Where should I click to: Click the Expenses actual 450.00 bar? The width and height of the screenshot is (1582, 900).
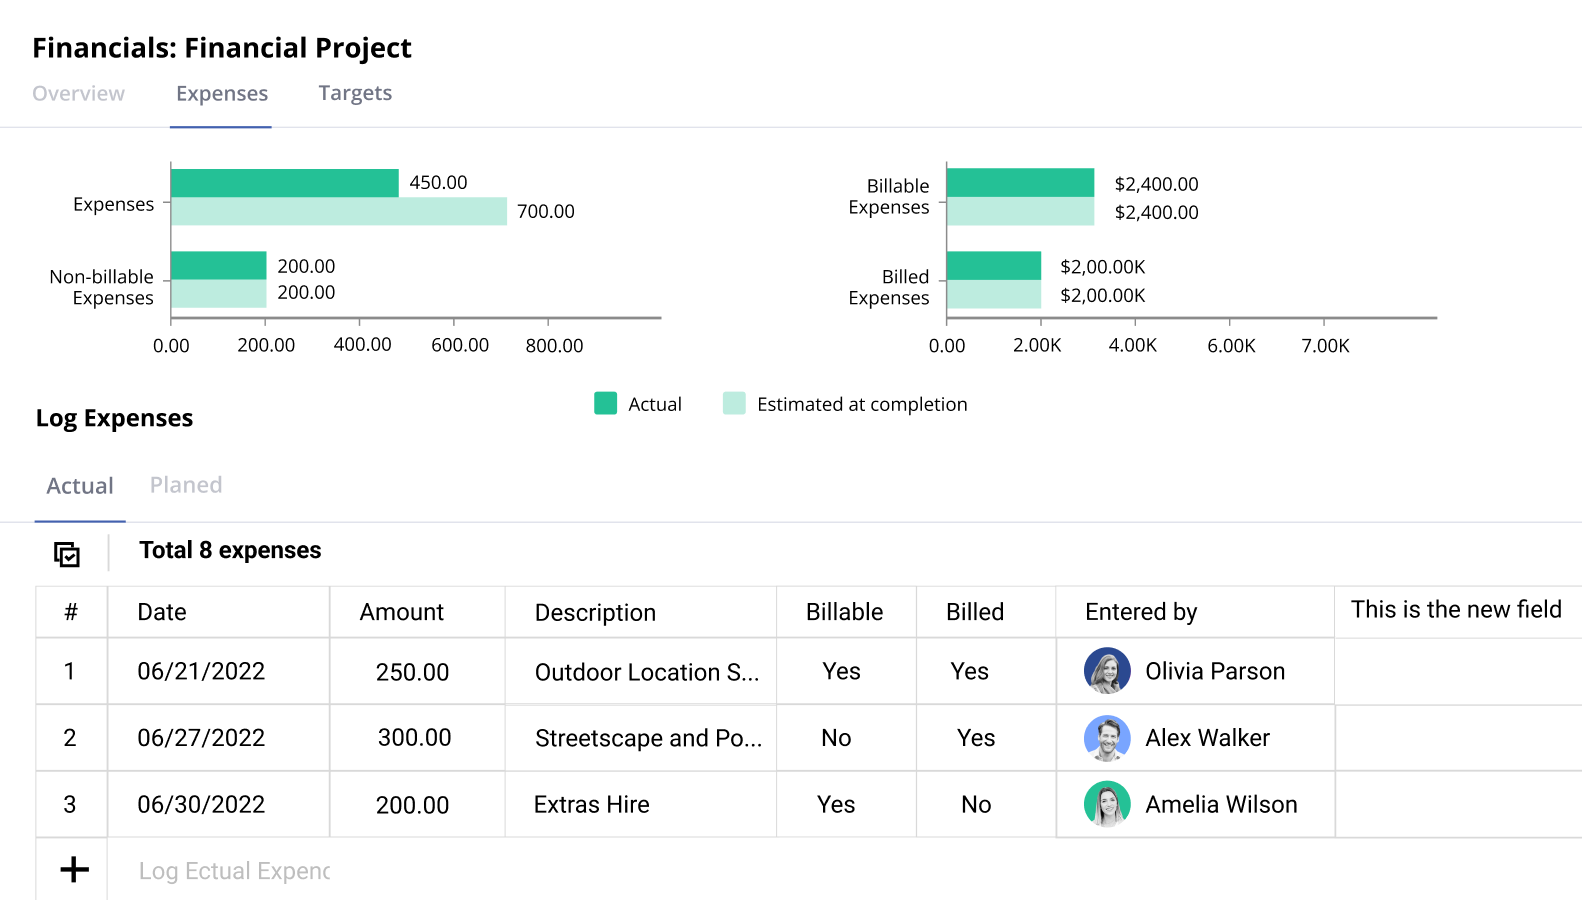coord(285,183)
